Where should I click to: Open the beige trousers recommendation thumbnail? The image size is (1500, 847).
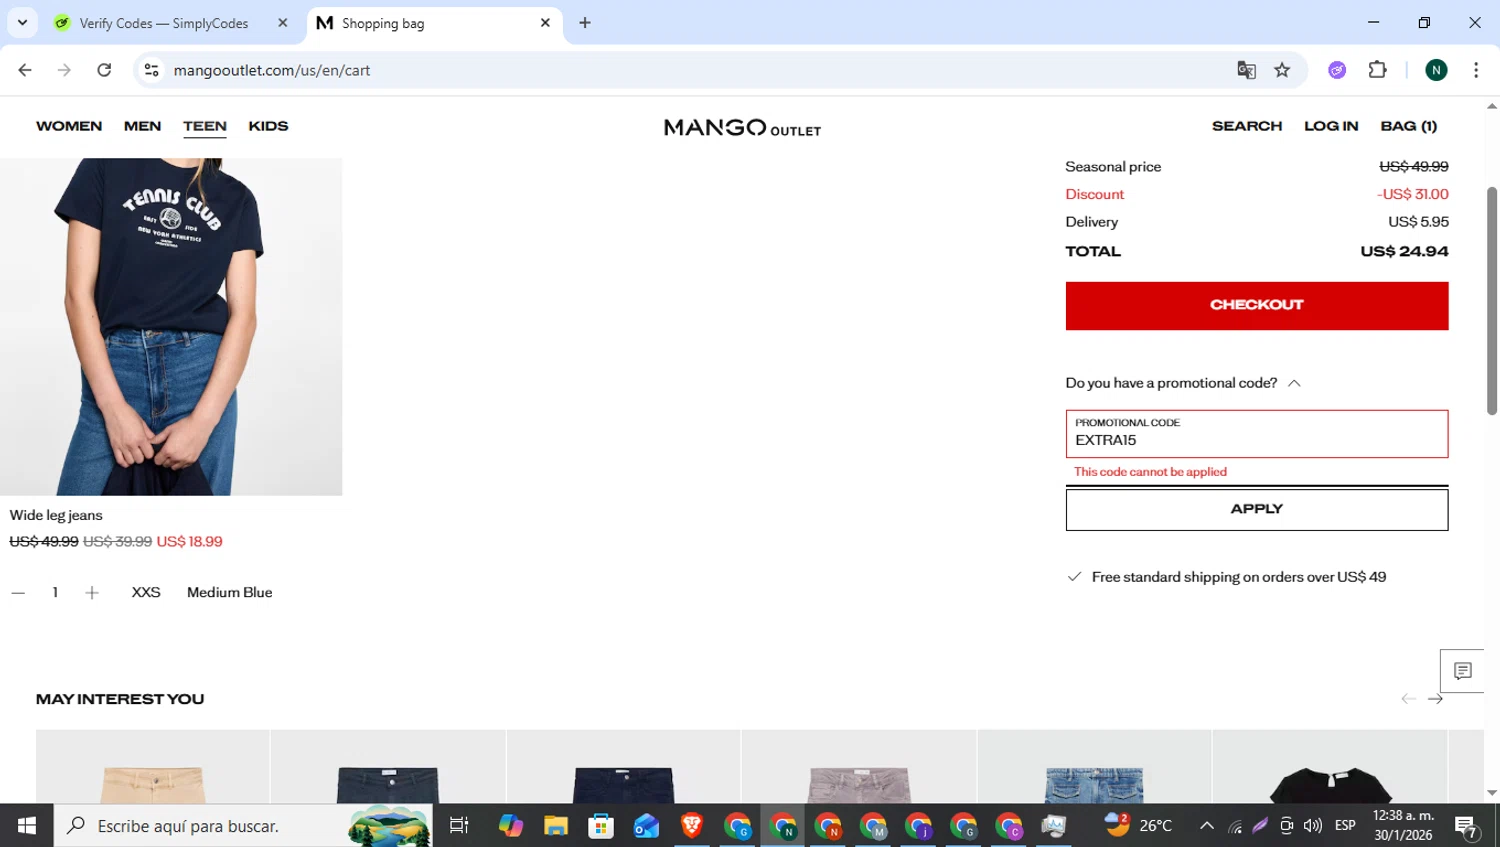tap(153, 767)
